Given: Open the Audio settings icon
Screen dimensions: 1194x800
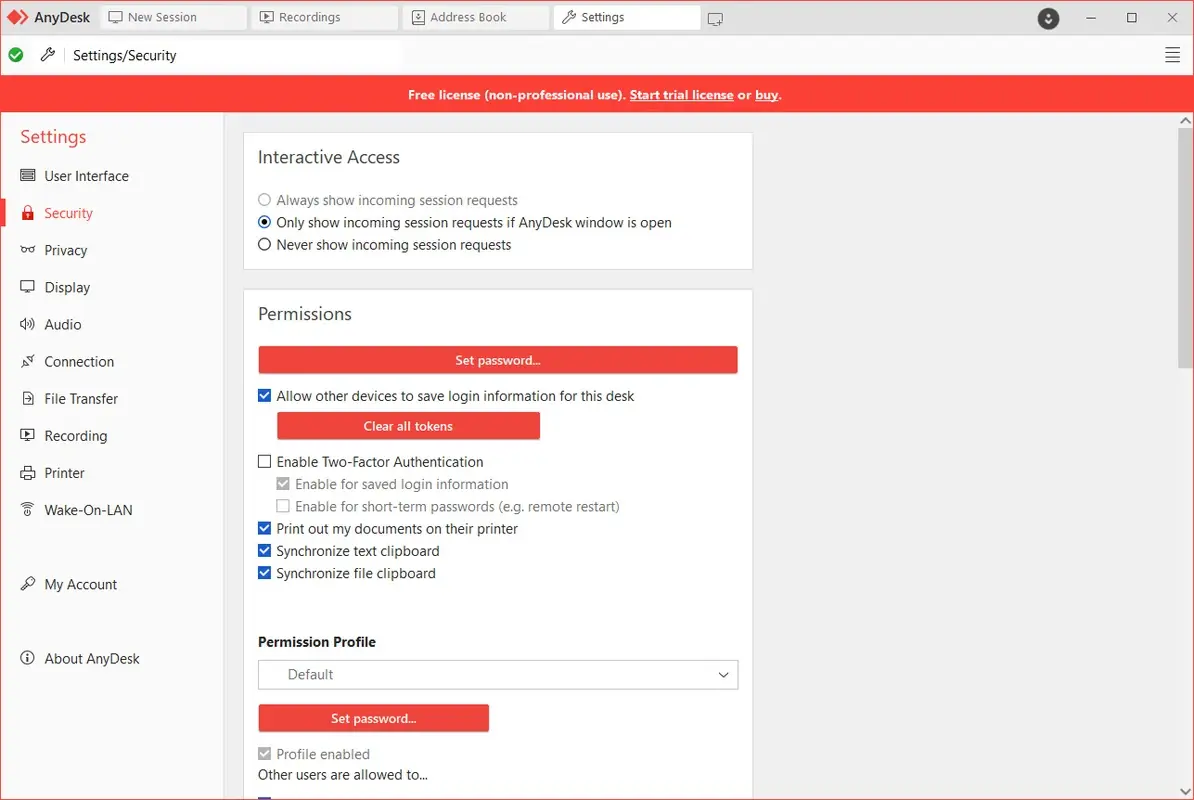Looking at the screenshot, I should (25, 324).
